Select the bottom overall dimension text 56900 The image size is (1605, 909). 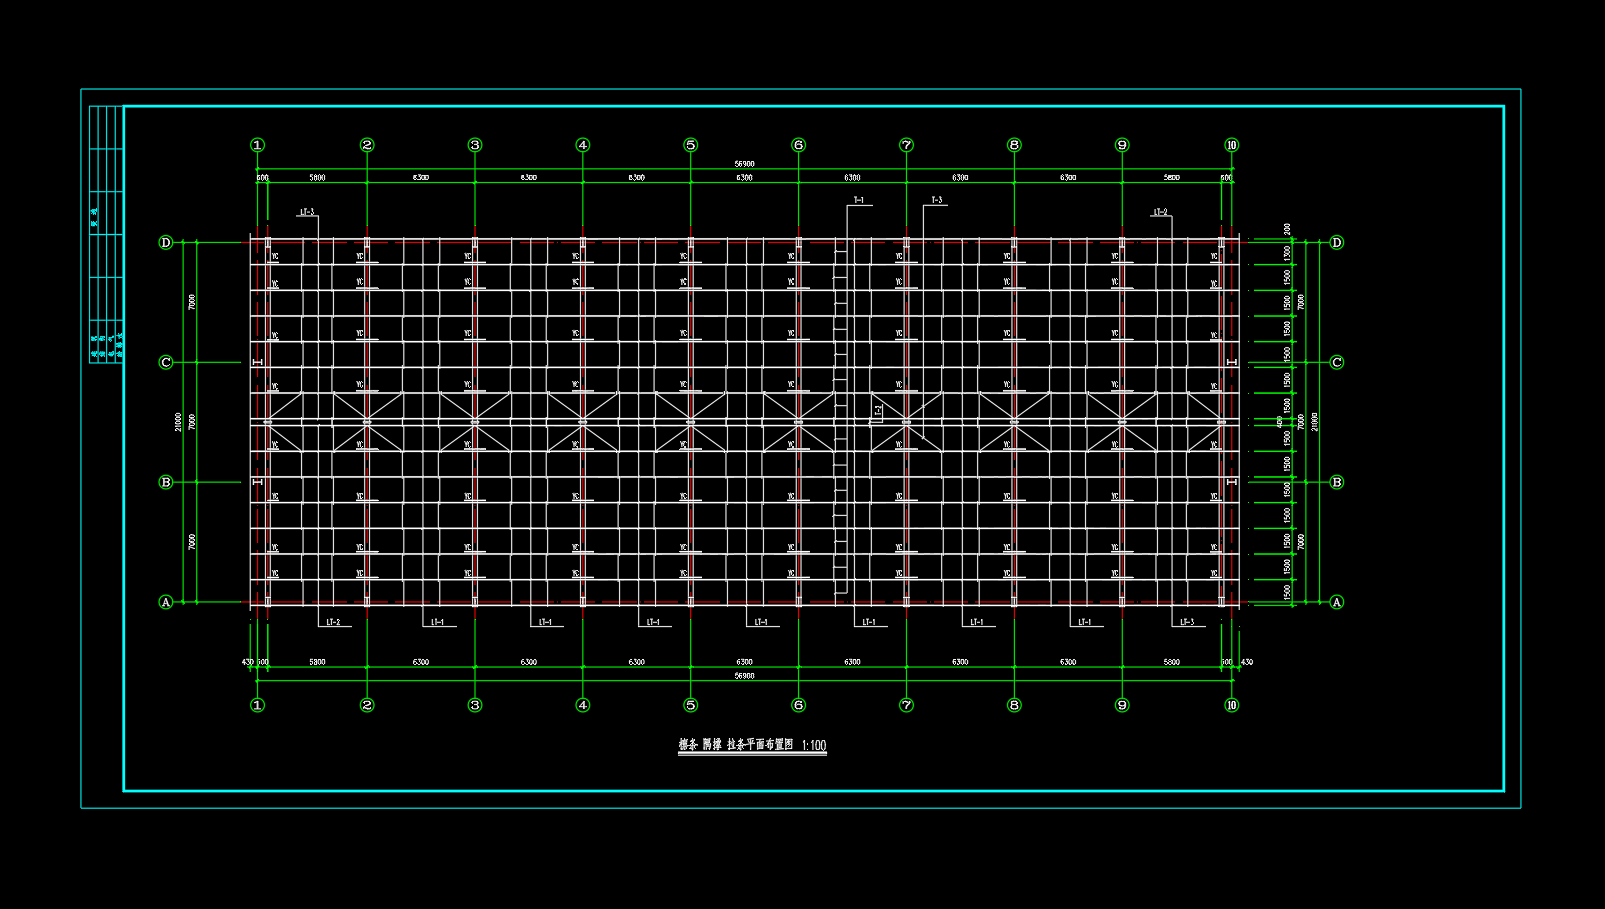(x=744, y=676)
